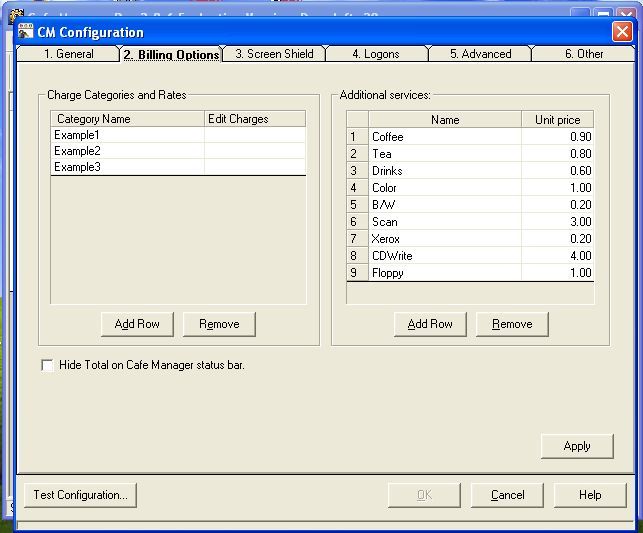Switch to the 1. General tab
643x533 pixels.
point(68,54)
